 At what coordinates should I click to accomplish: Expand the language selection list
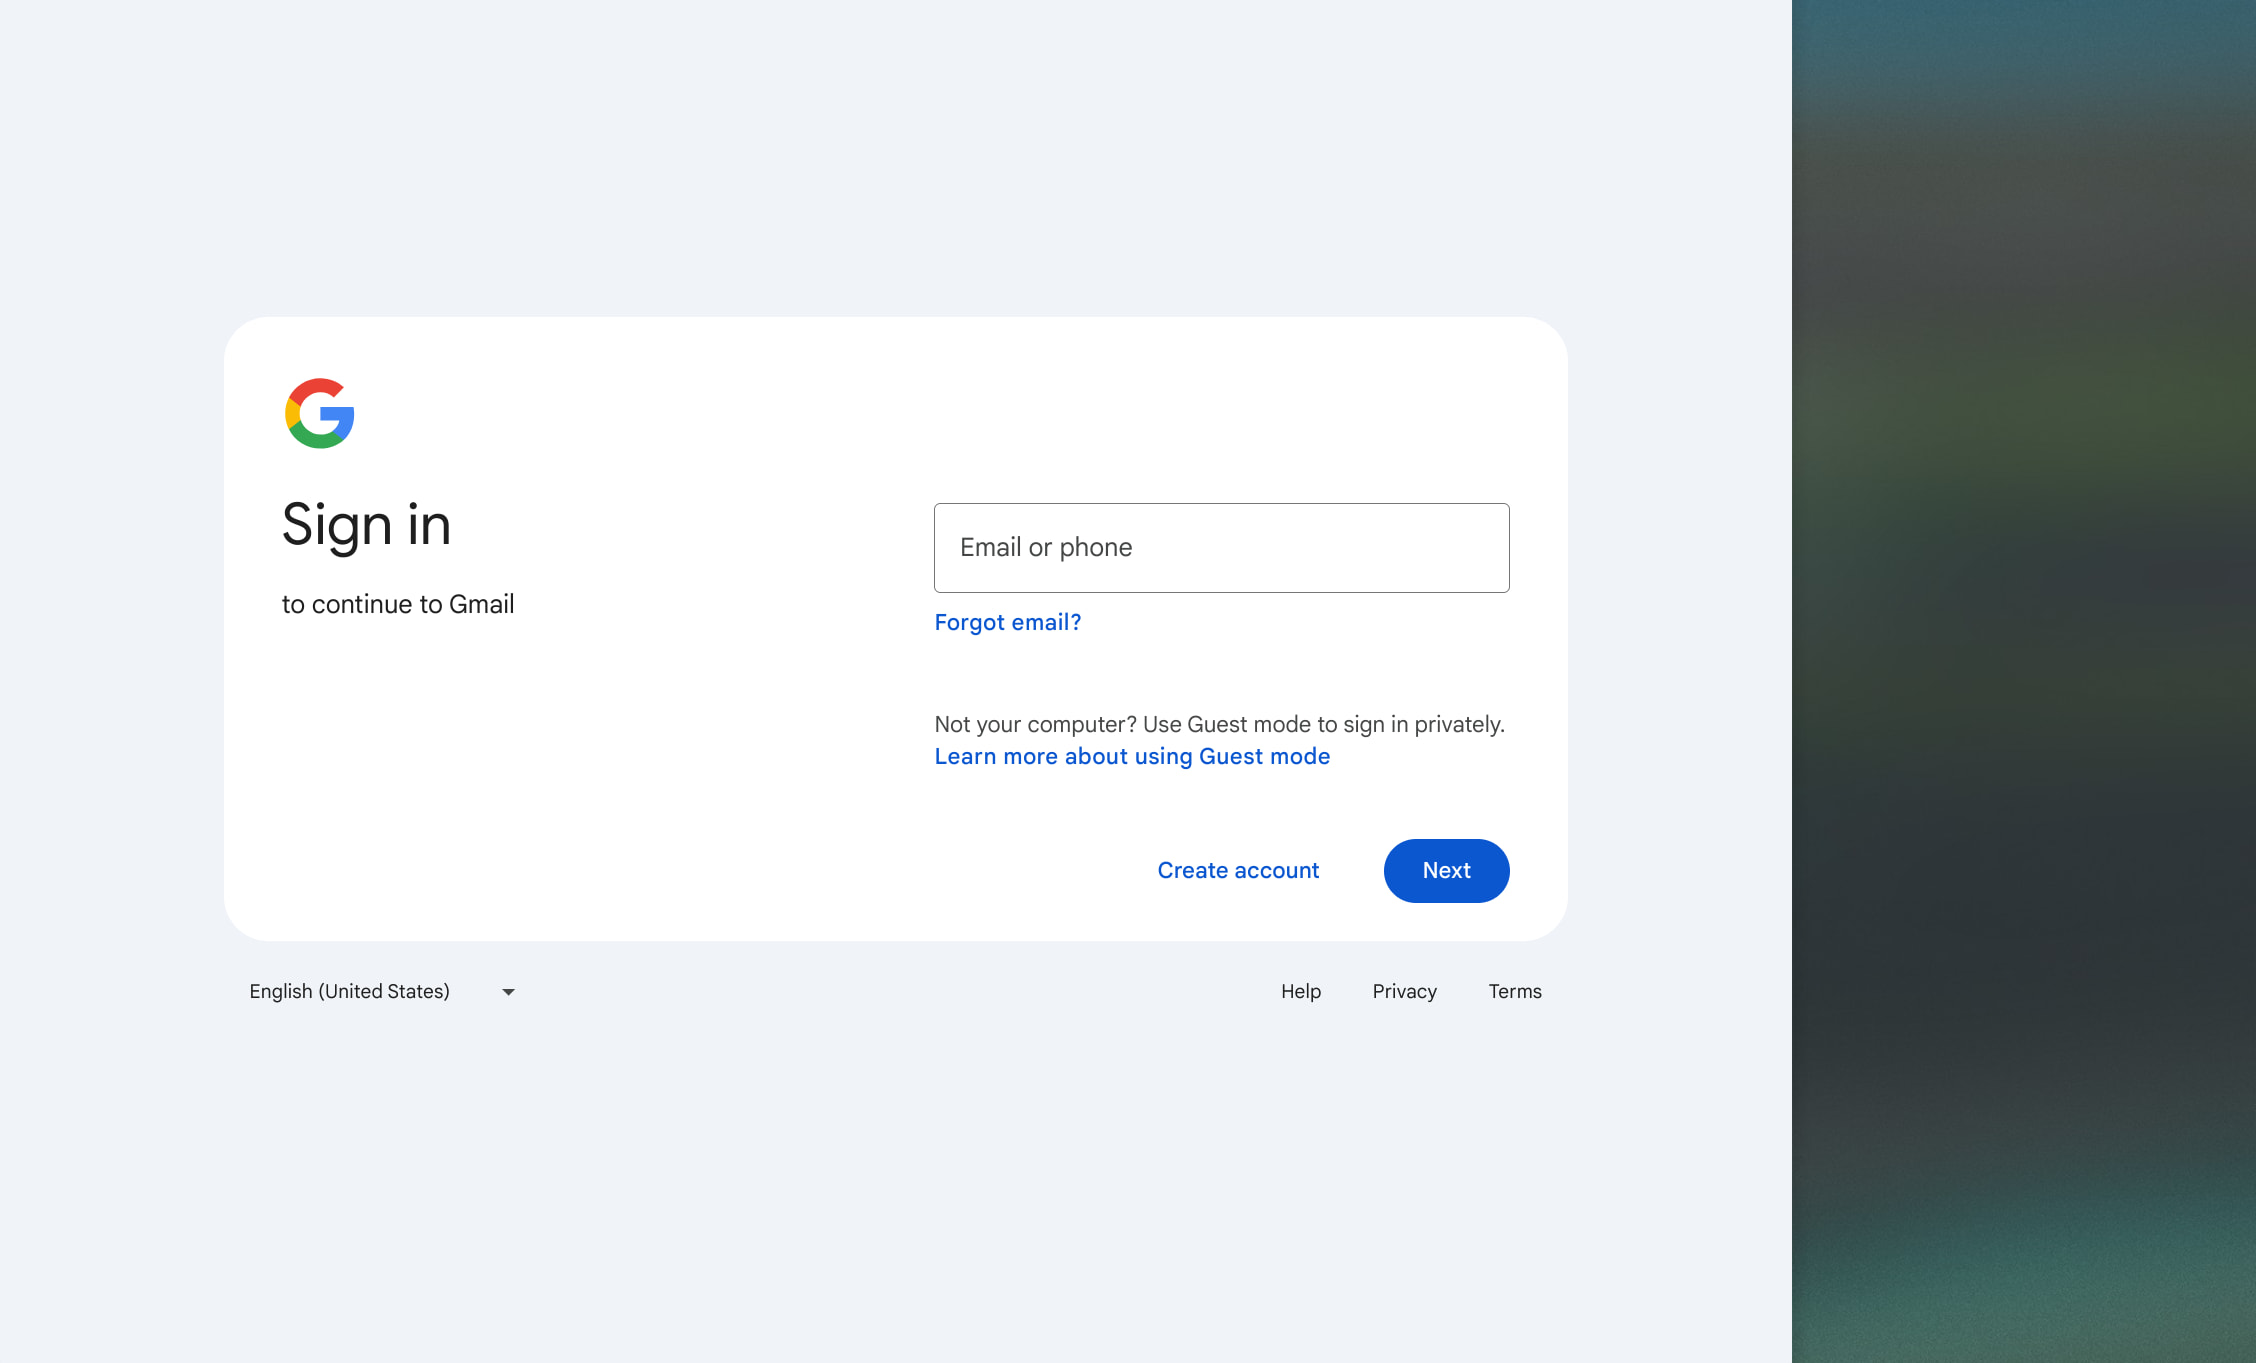click(380, 991)
